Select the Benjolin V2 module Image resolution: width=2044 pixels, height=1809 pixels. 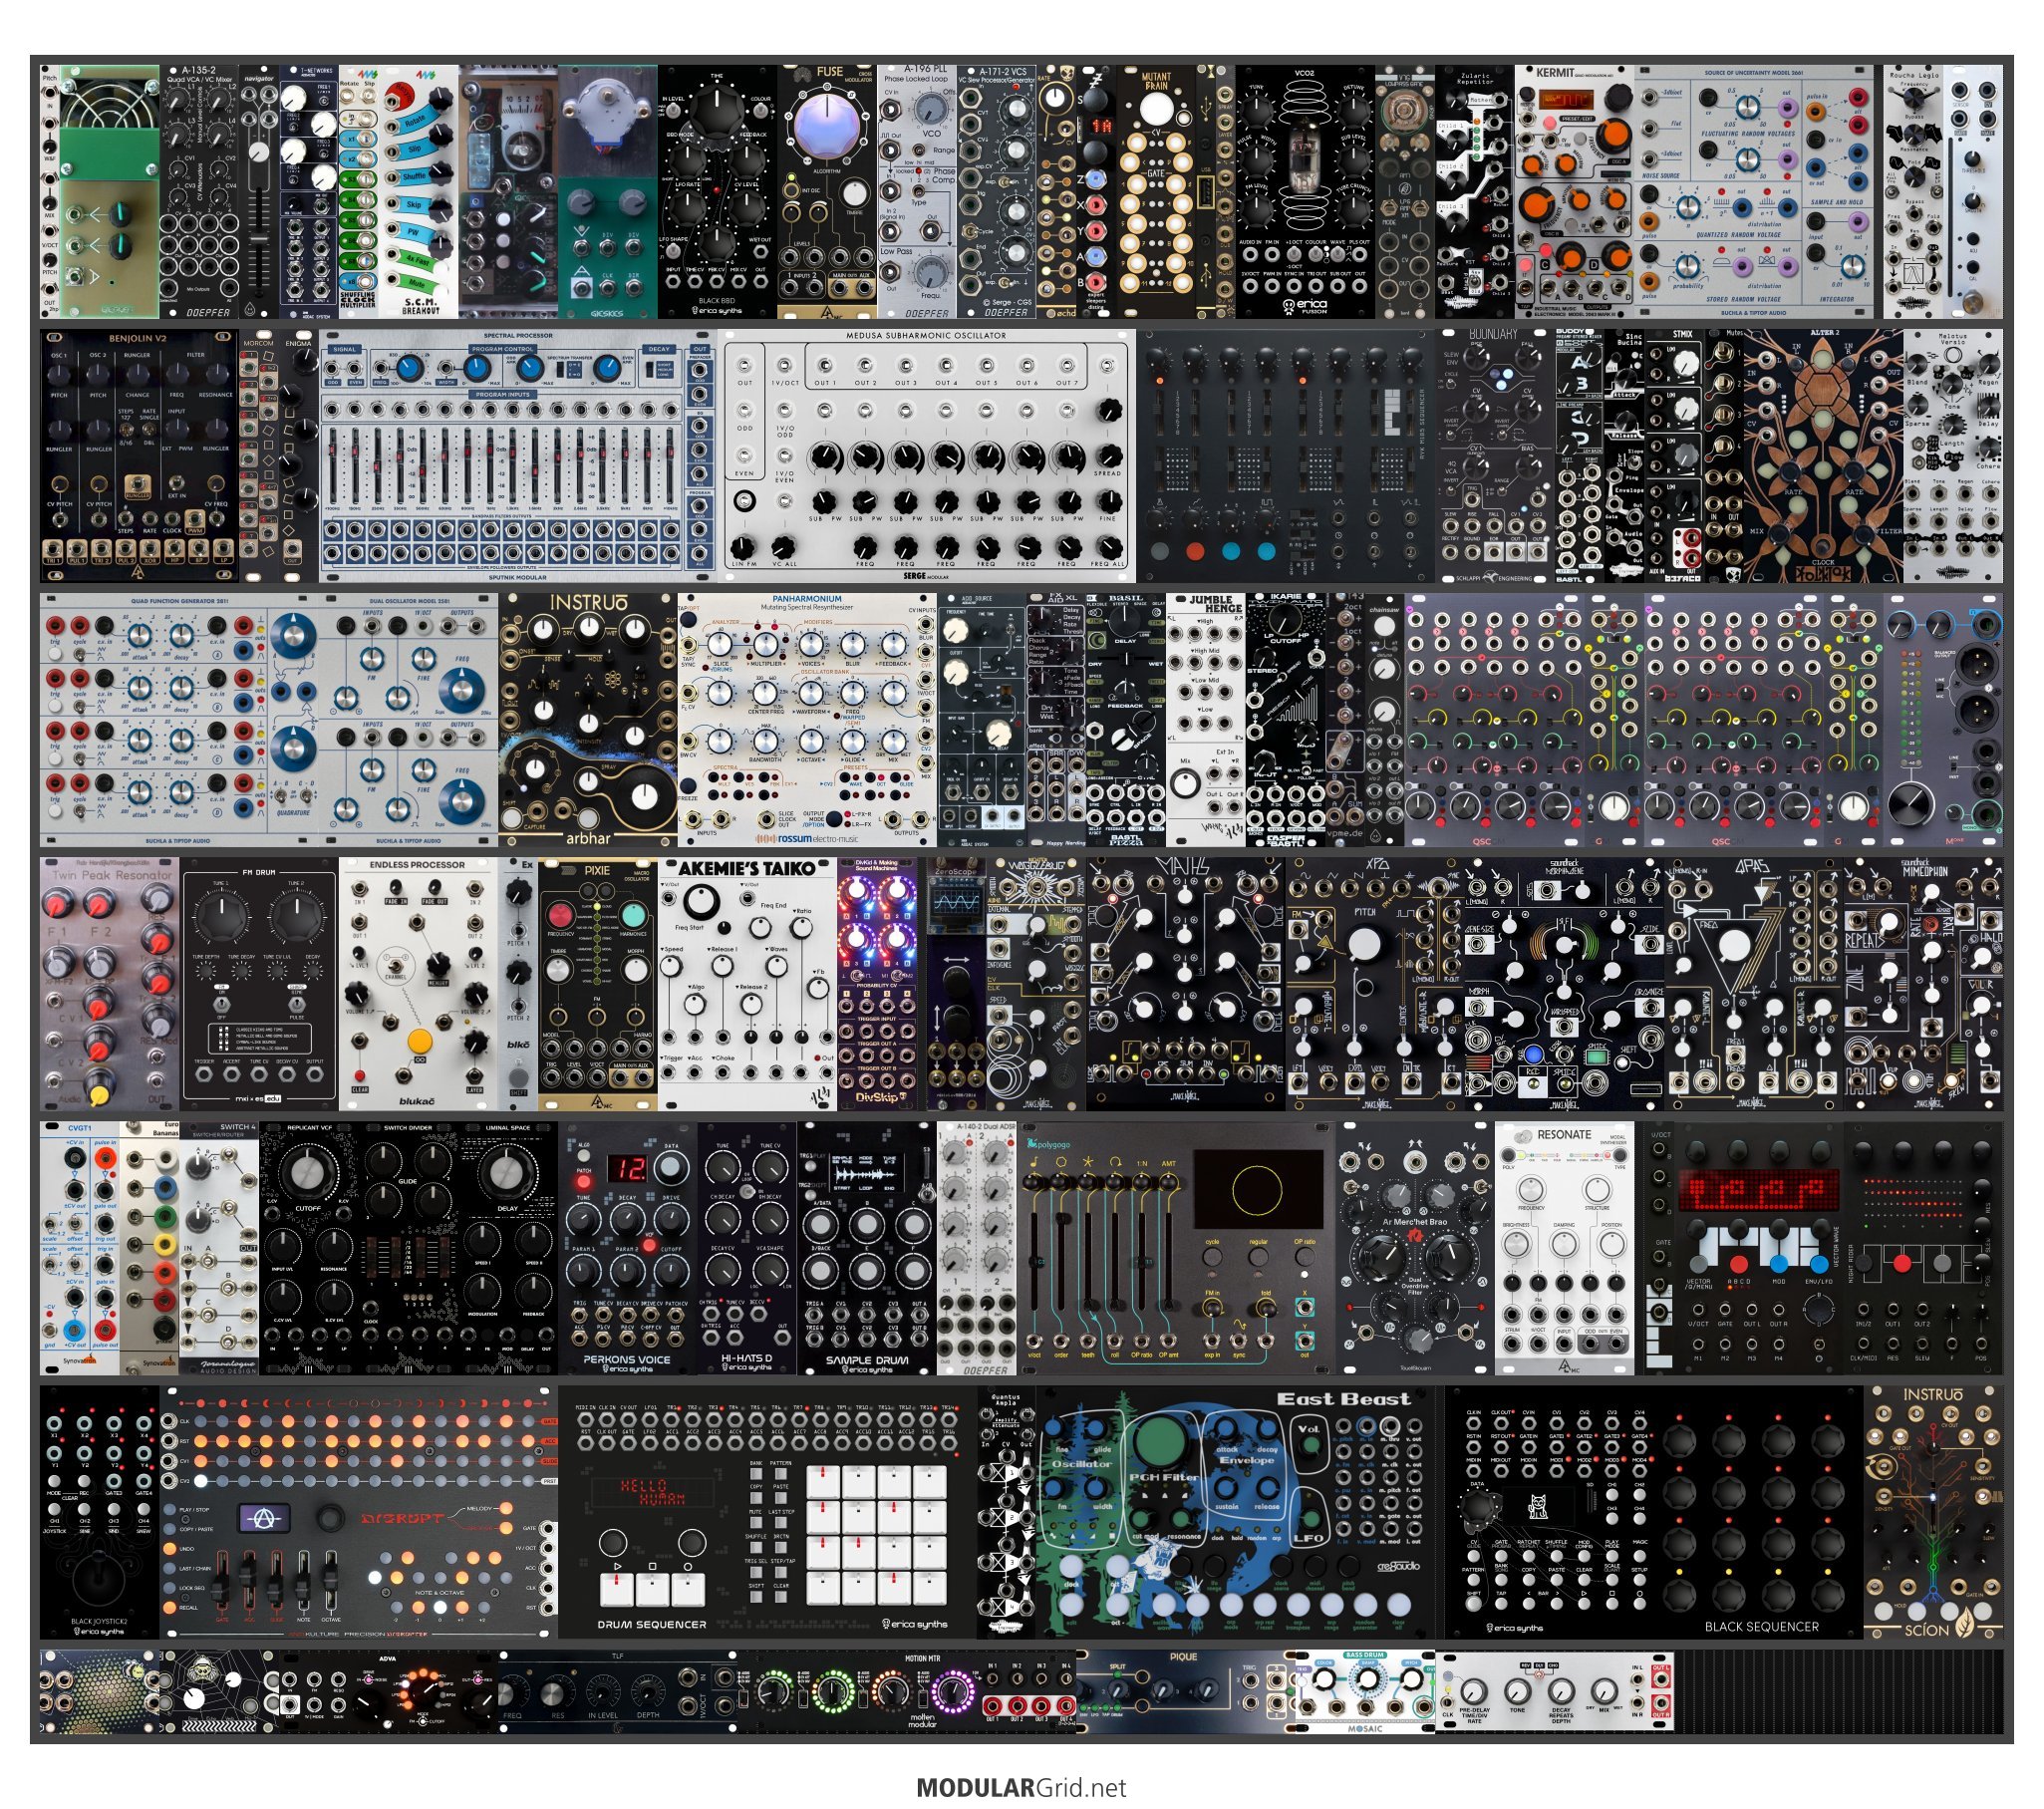140,455
